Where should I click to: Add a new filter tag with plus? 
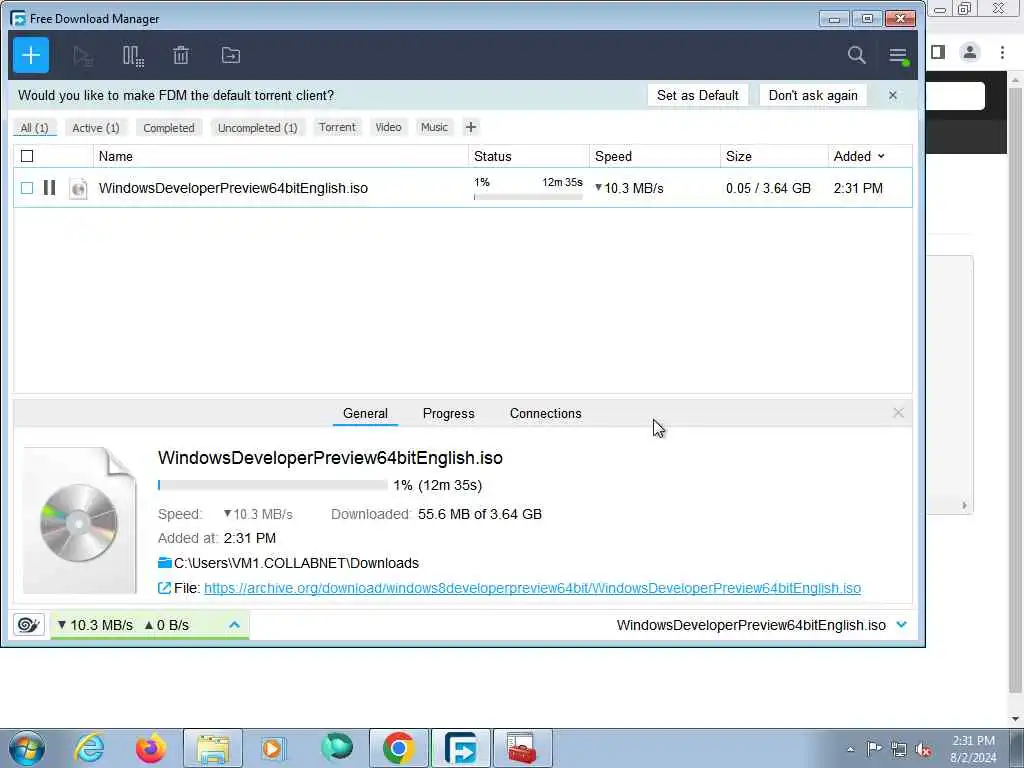click(x=471, y=127)
